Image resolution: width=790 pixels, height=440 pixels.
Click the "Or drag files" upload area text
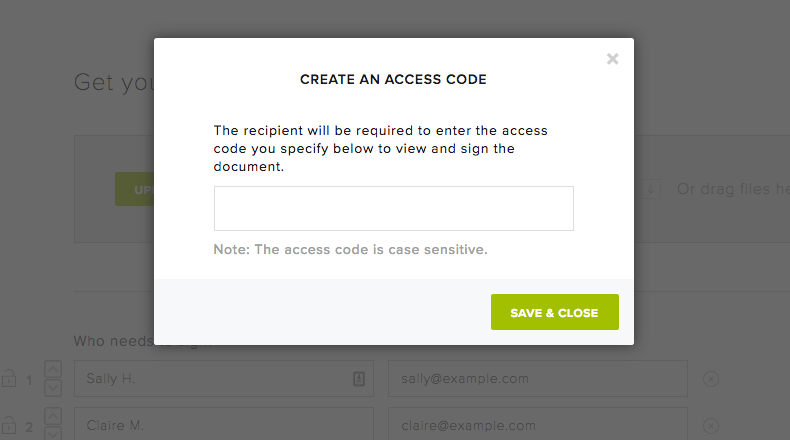(732, 188)
